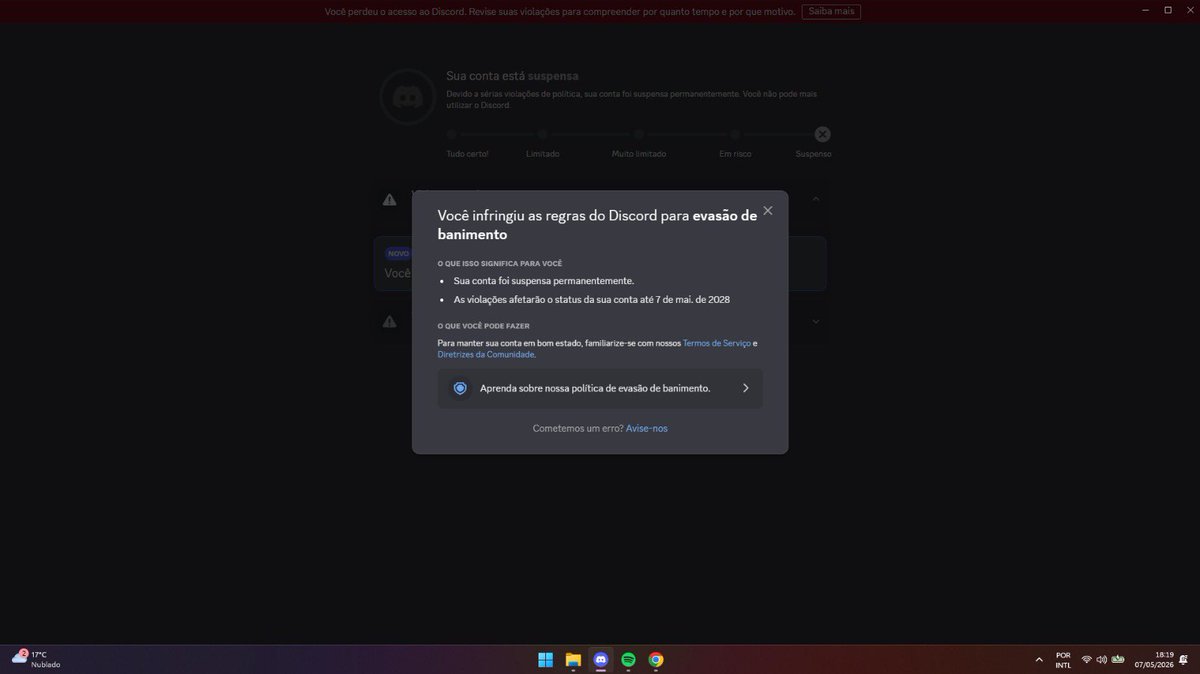Screen dimensions: 1200x674
Task: Click the NOVO badge on the violation card
Action: (x=398, y=254)
